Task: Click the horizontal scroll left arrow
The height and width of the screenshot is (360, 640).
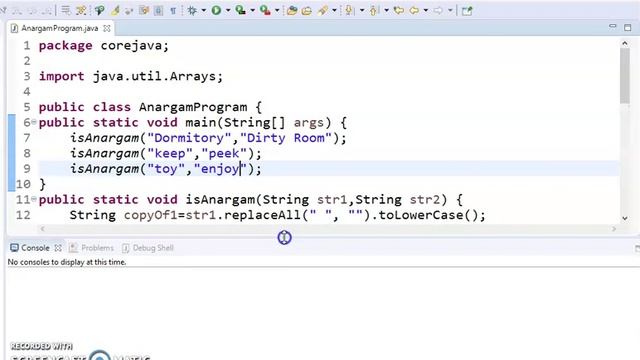Action: (42, 229)
